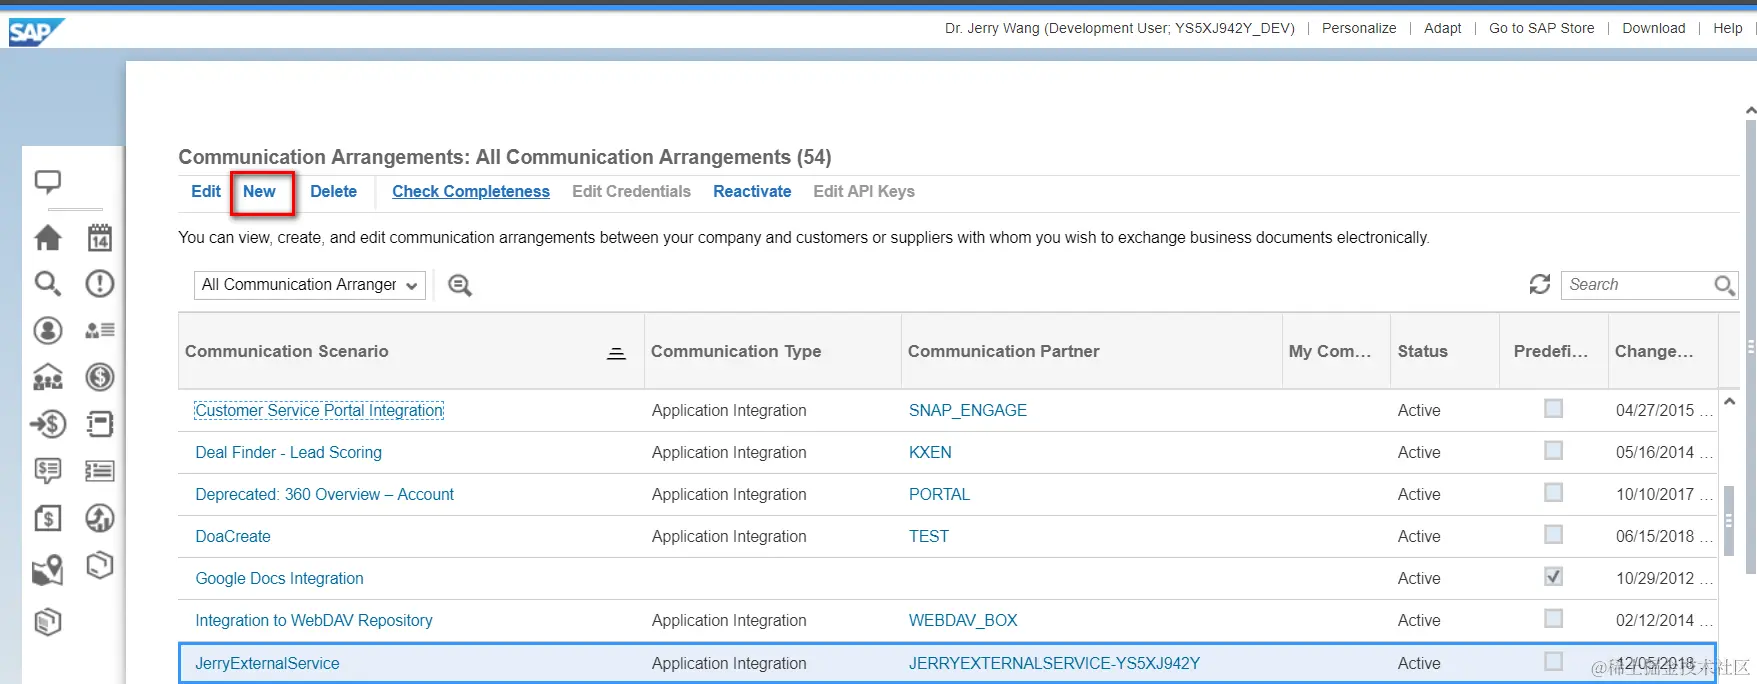Viewport: 1757px width, 684px height.
Task: Open the calendar icon in sidebar
Action: click(x=99, y=237)
